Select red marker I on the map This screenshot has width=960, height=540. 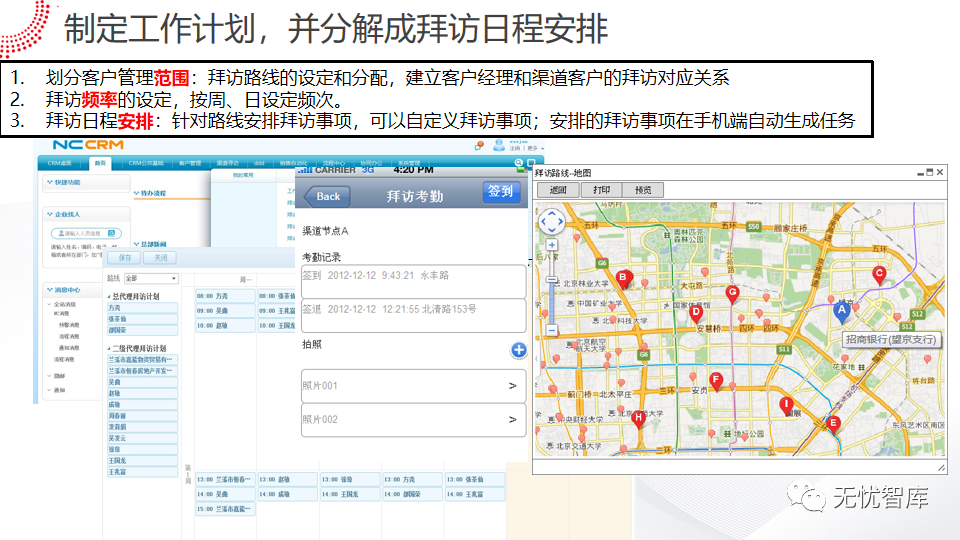point(786,405)
